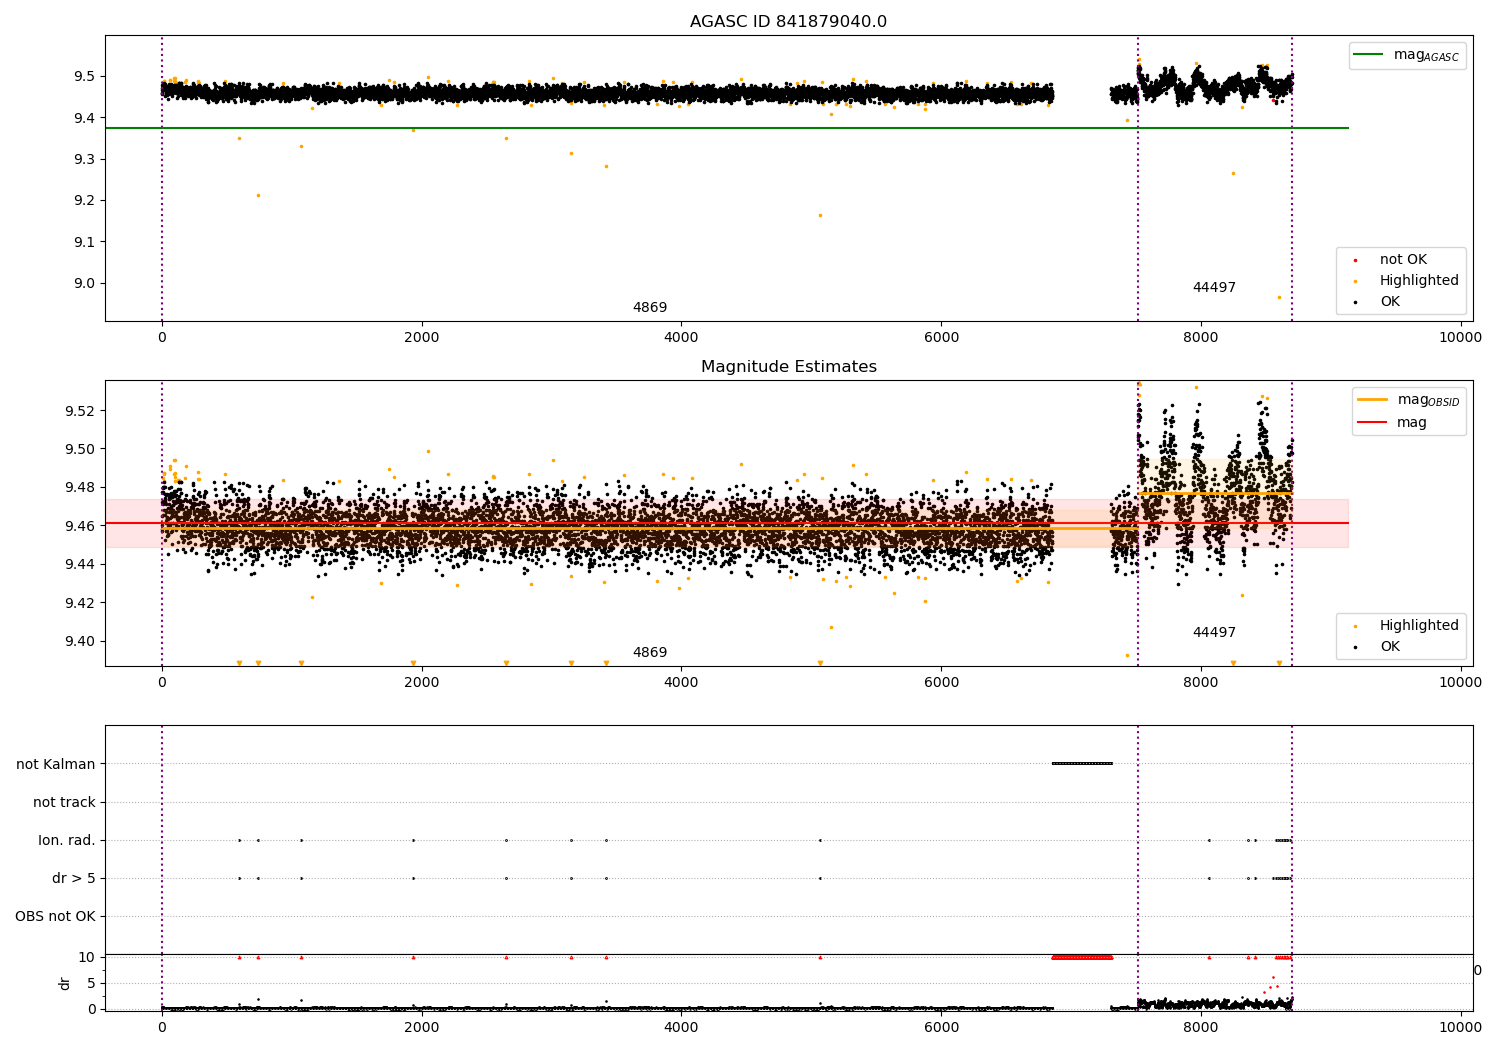Click x-tick 8000 under Magnitude Estimates plot

tap(1201, 682)
